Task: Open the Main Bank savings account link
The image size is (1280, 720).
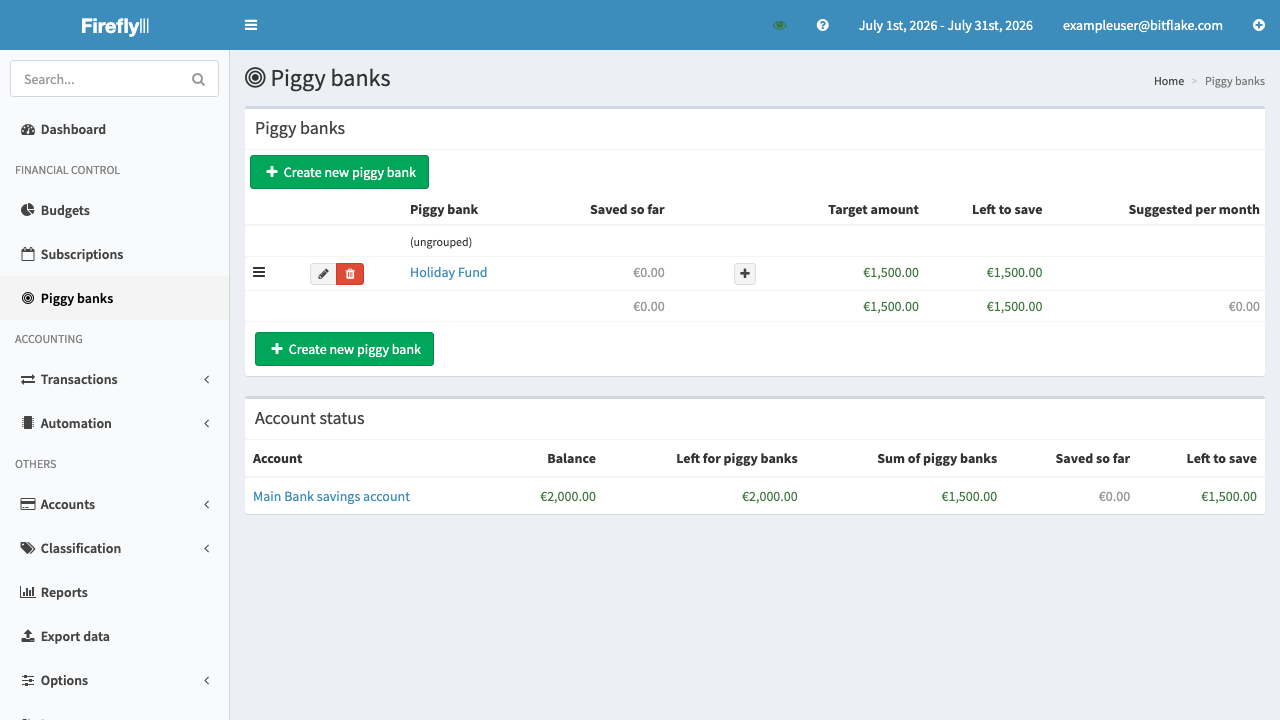Action: [x=331, y=496]
